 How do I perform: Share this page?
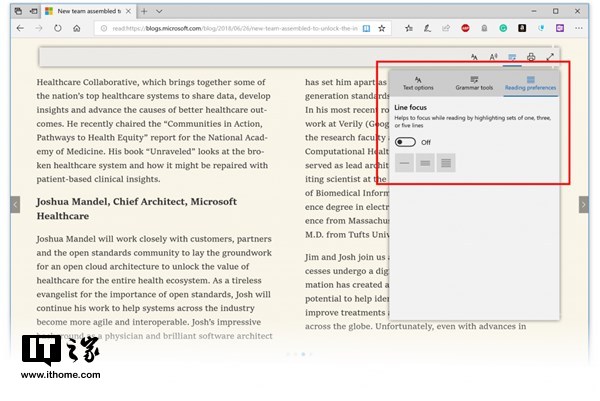[446, 28]
